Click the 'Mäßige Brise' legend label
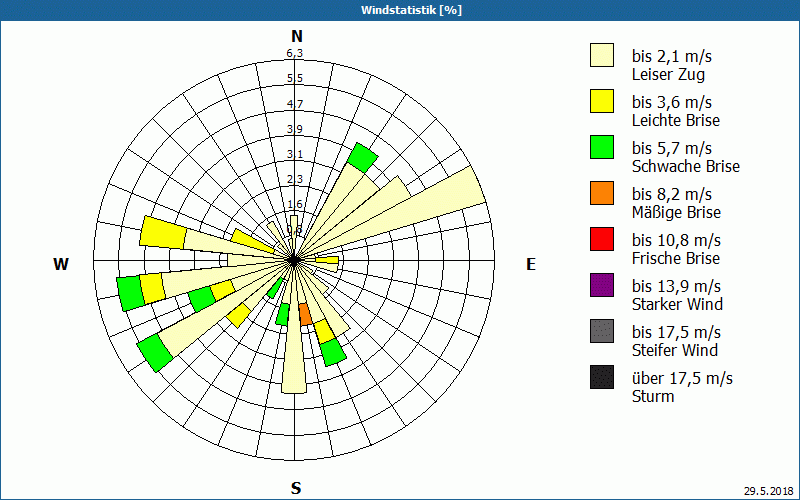This screenshot has height=500, width=800. click(677, 212)
